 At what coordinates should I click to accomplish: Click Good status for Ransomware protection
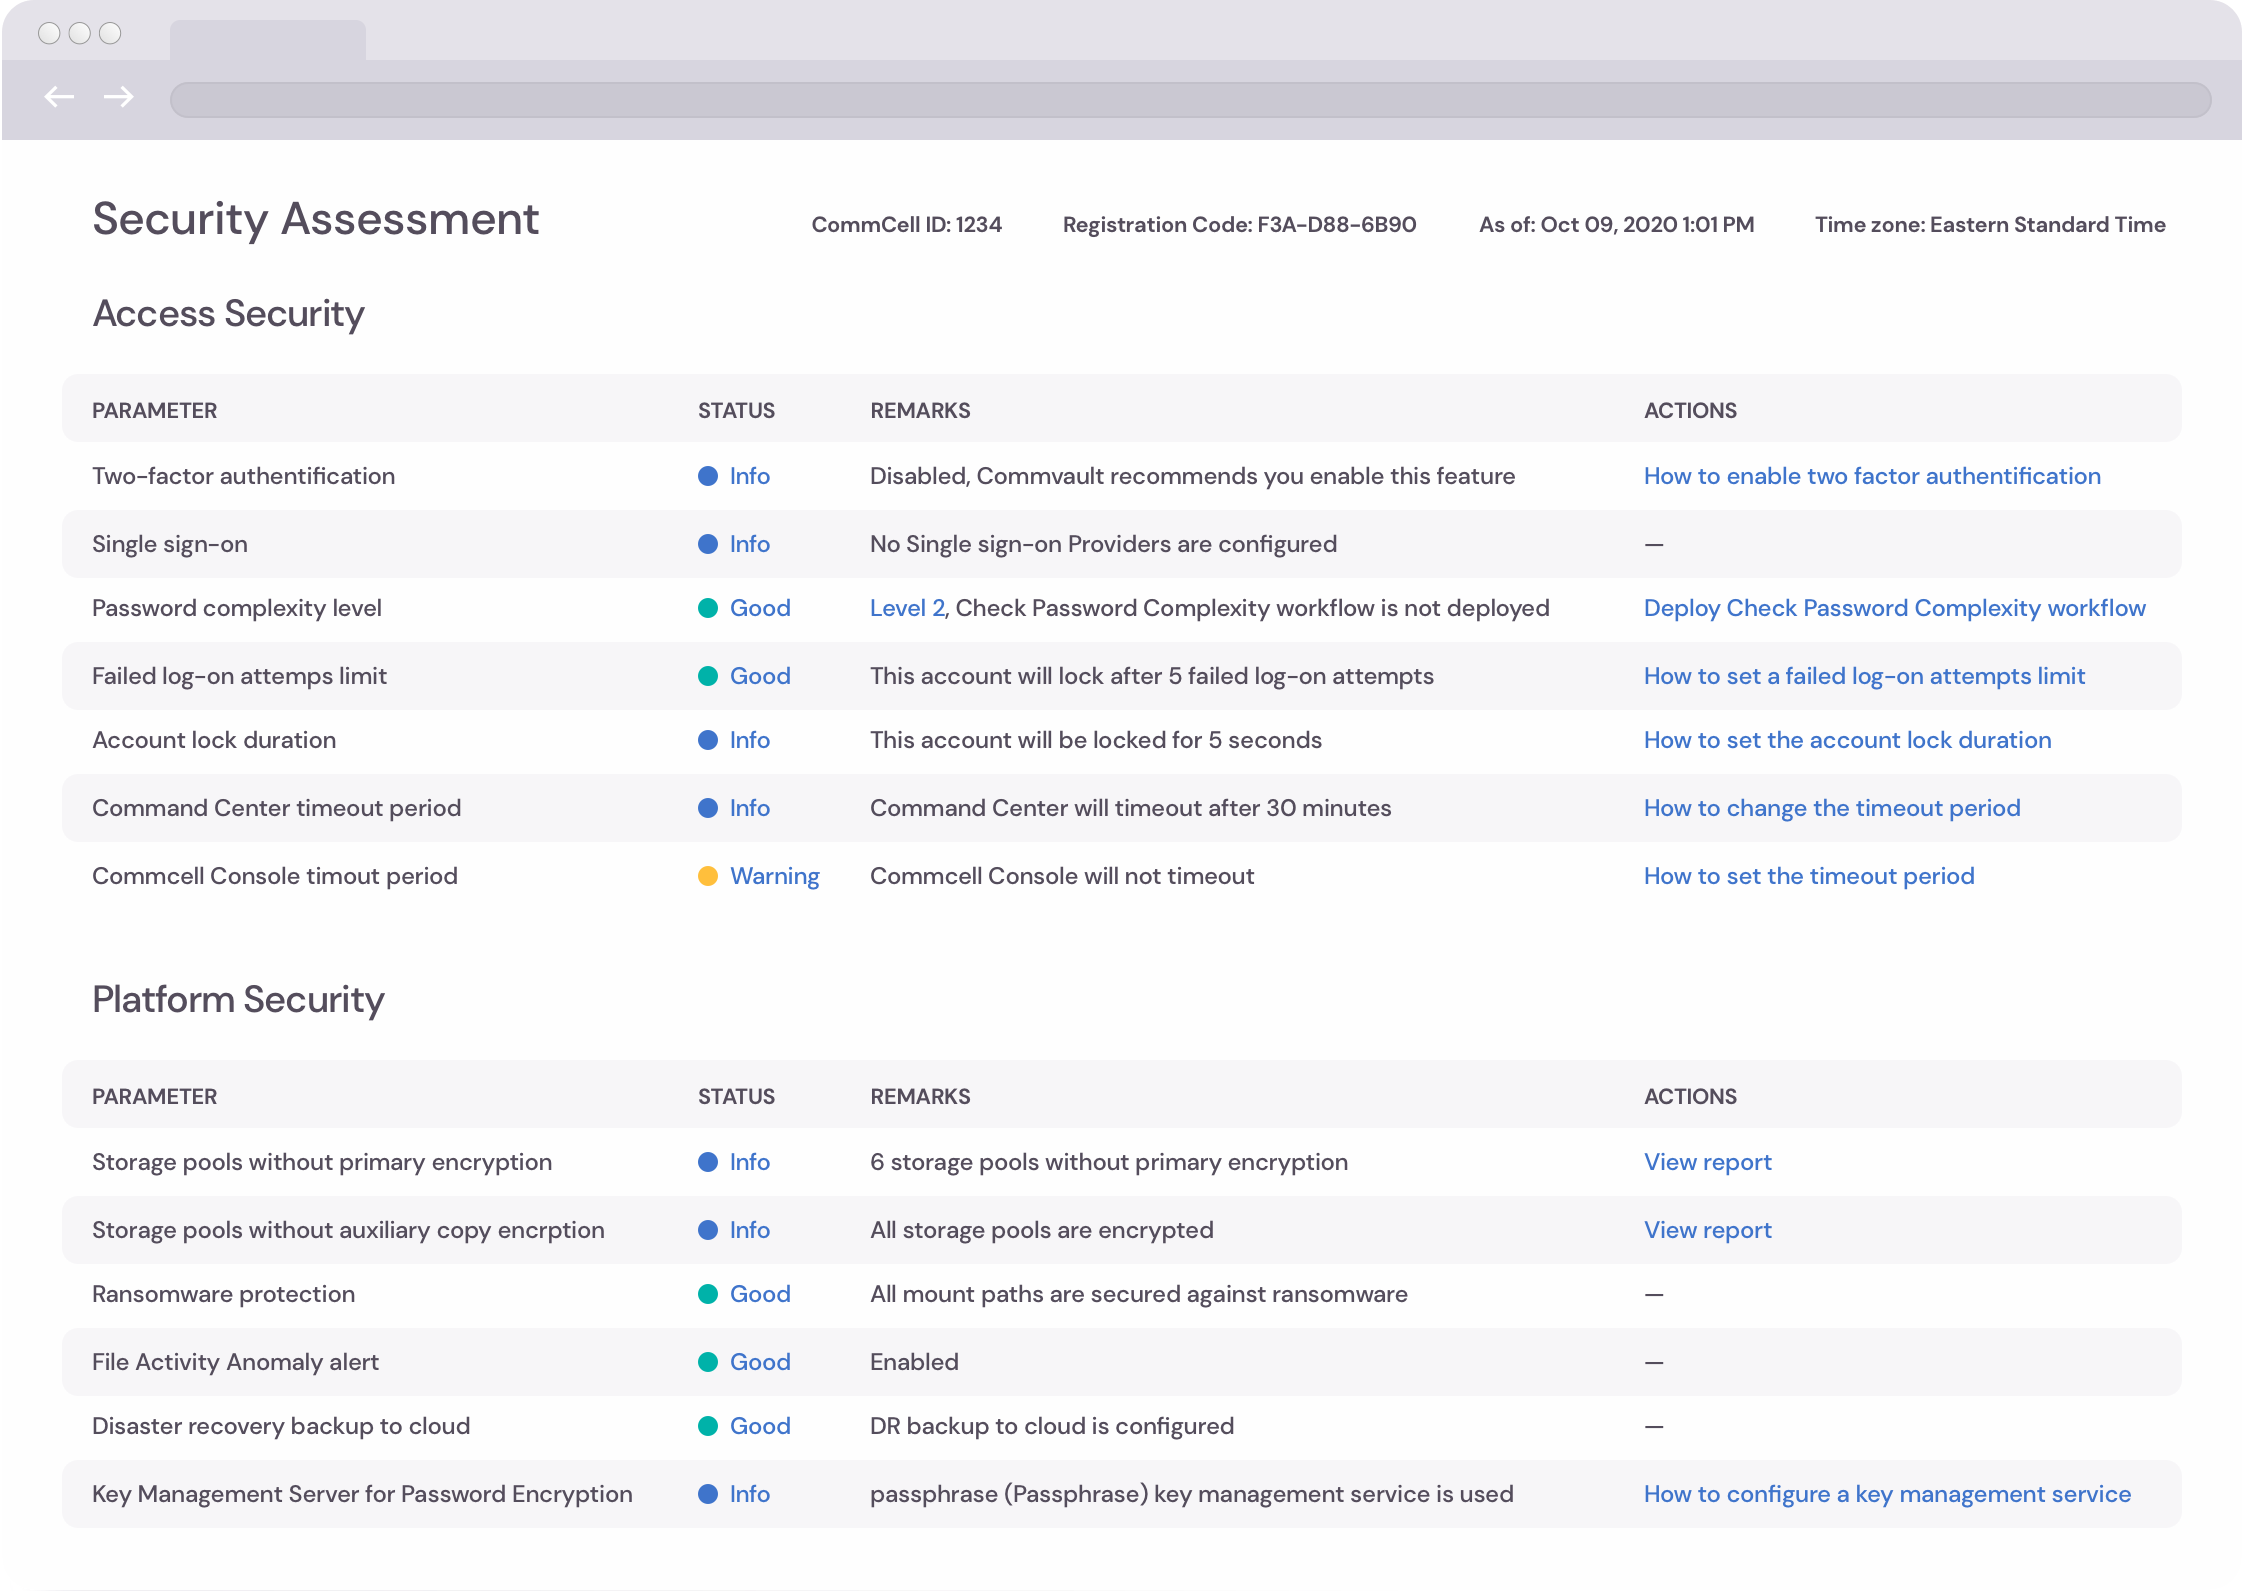click(760, 1294)
